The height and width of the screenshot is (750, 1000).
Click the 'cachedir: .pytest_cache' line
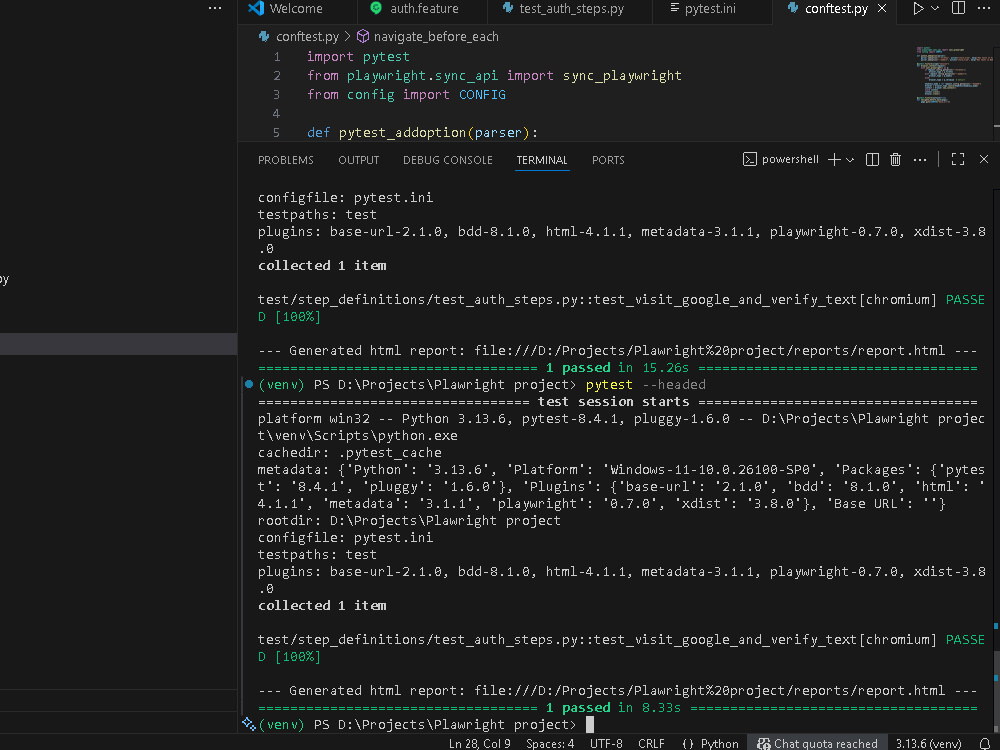coord(349,453)
